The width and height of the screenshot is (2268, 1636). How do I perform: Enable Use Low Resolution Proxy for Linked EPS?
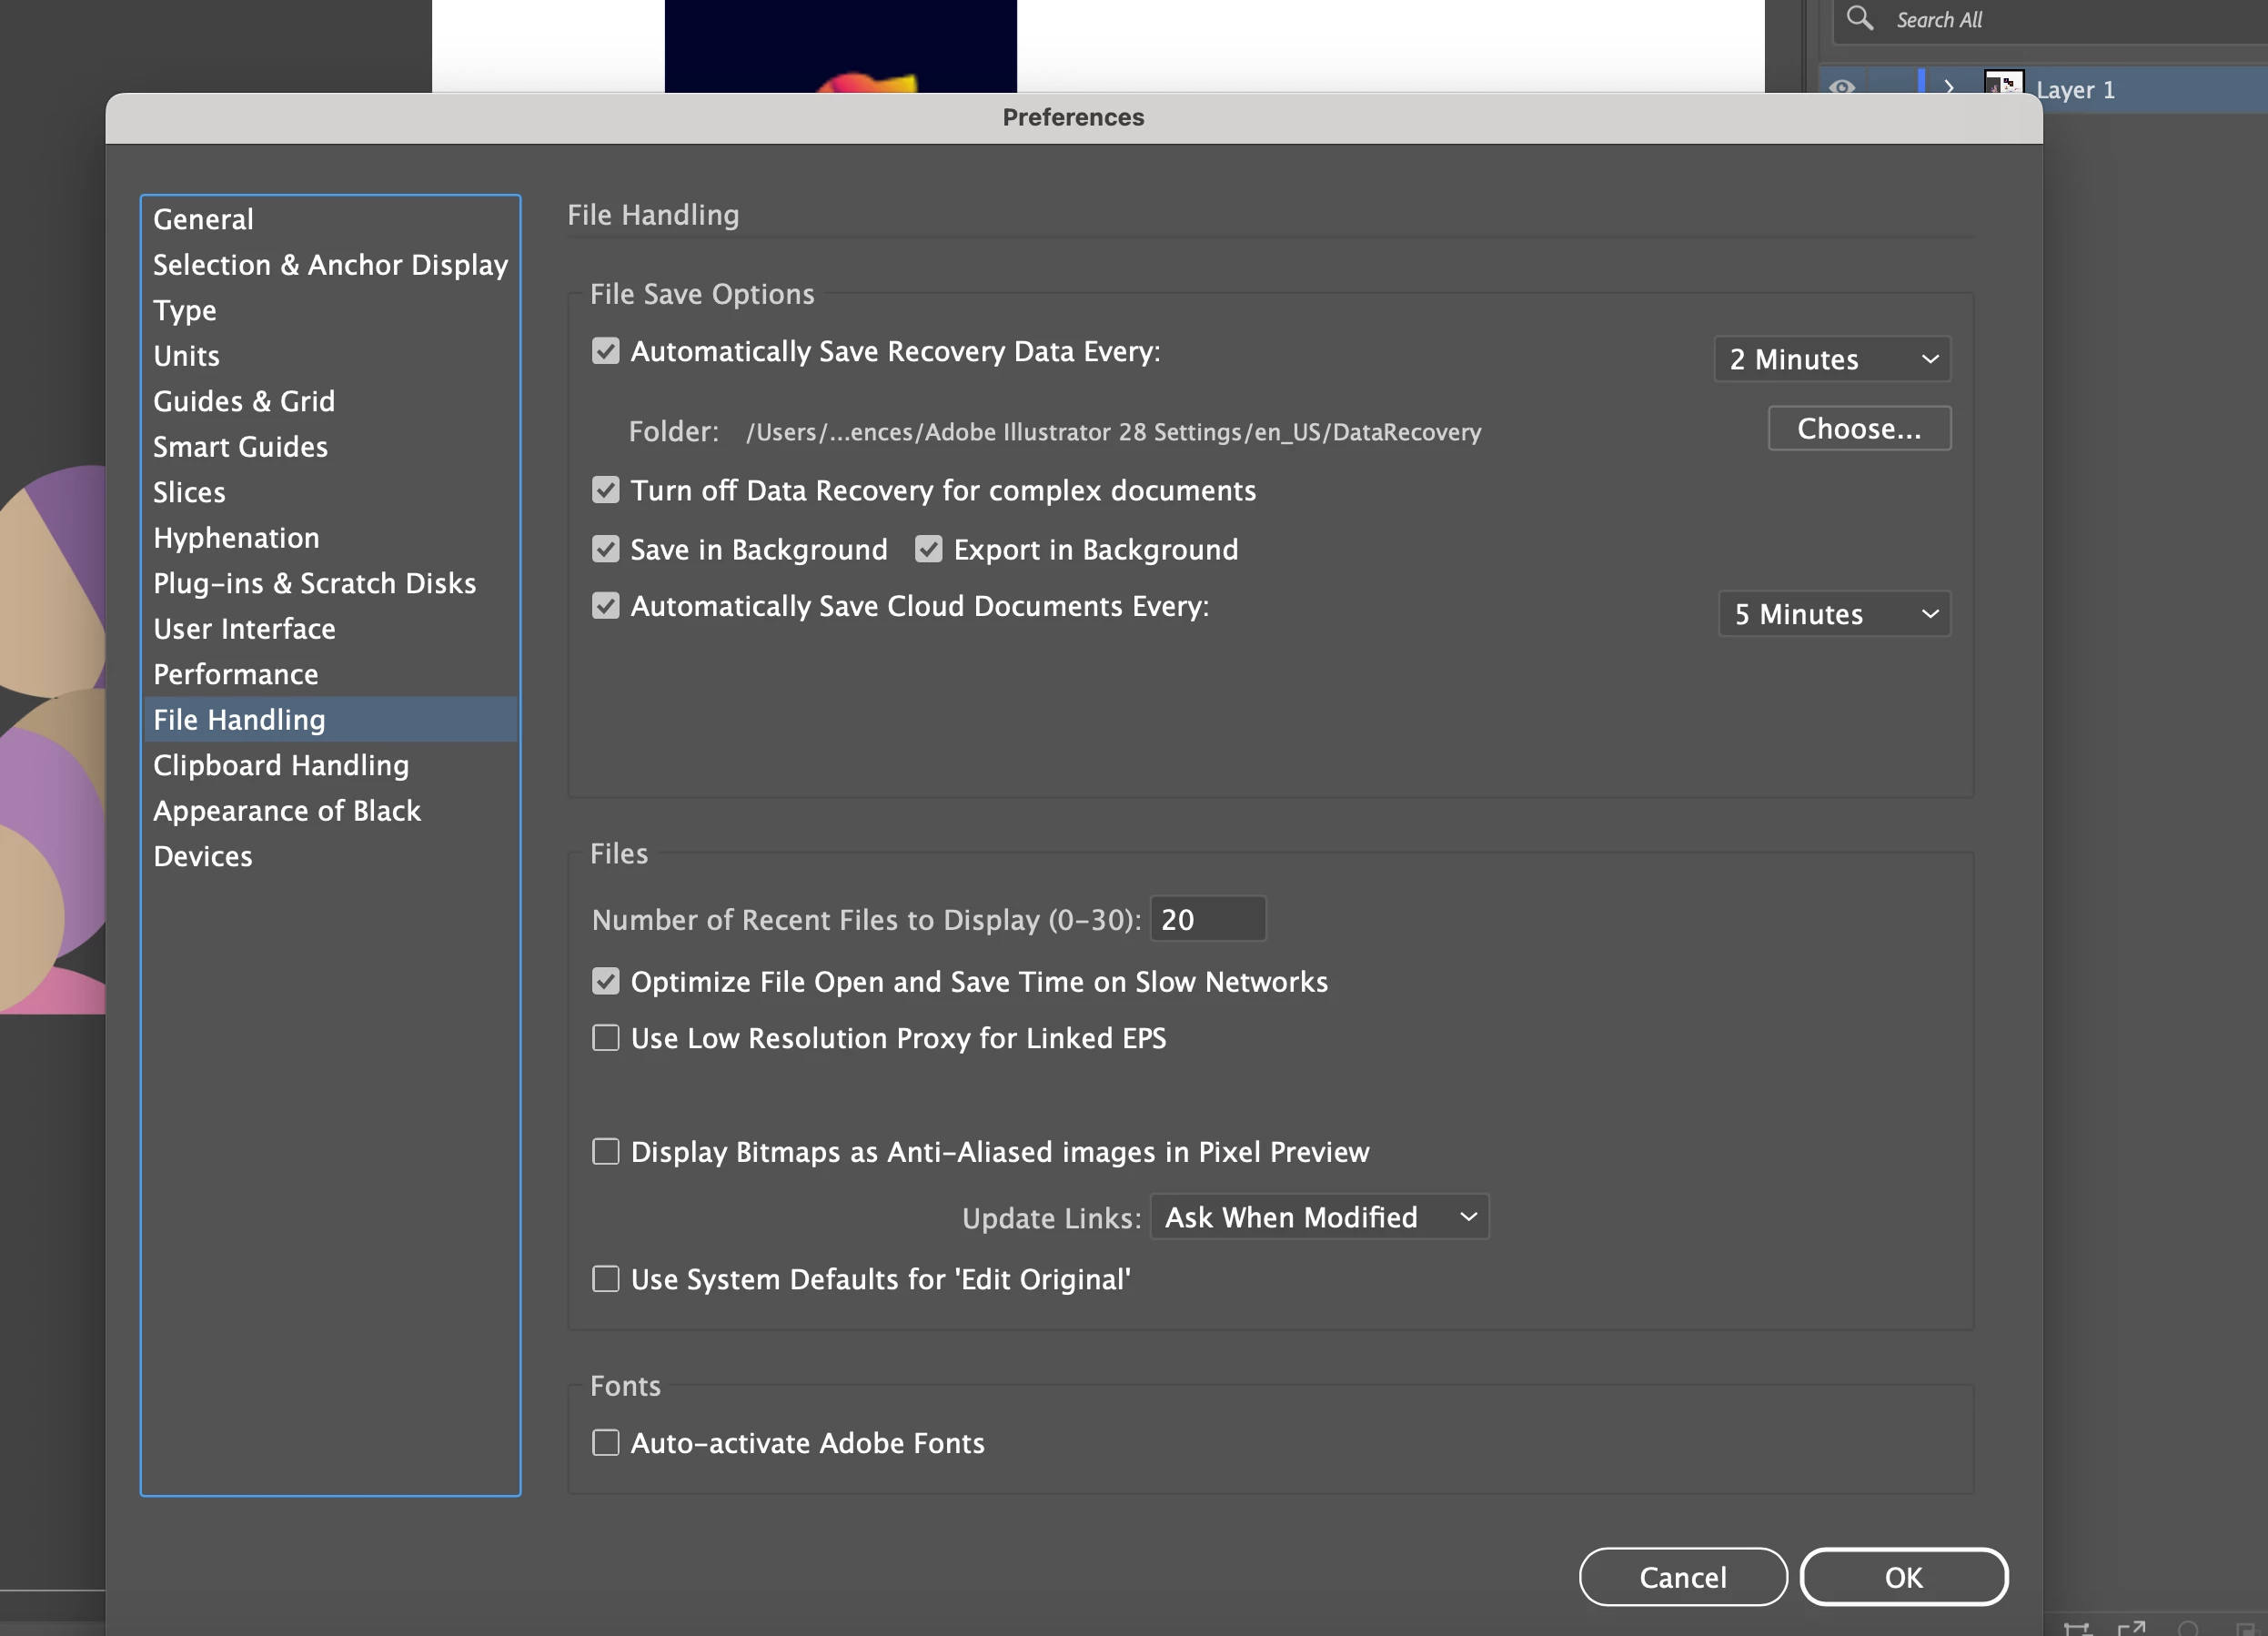[605, 1038]
